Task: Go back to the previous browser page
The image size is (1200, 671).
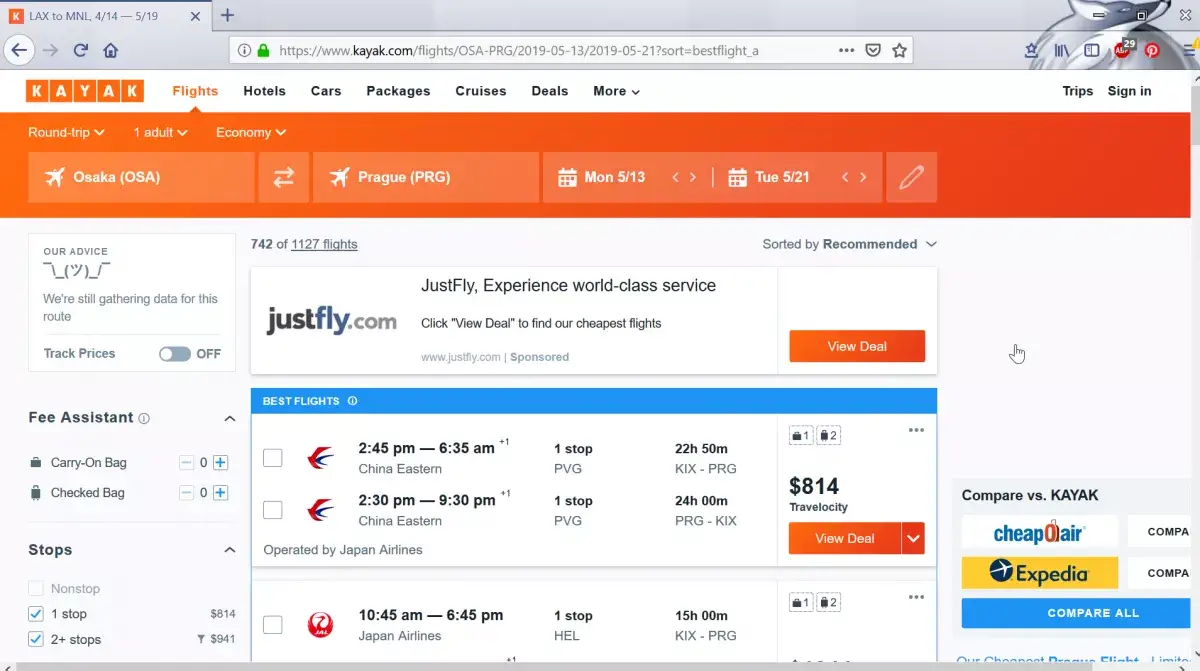Action: (x=19, y=50)
